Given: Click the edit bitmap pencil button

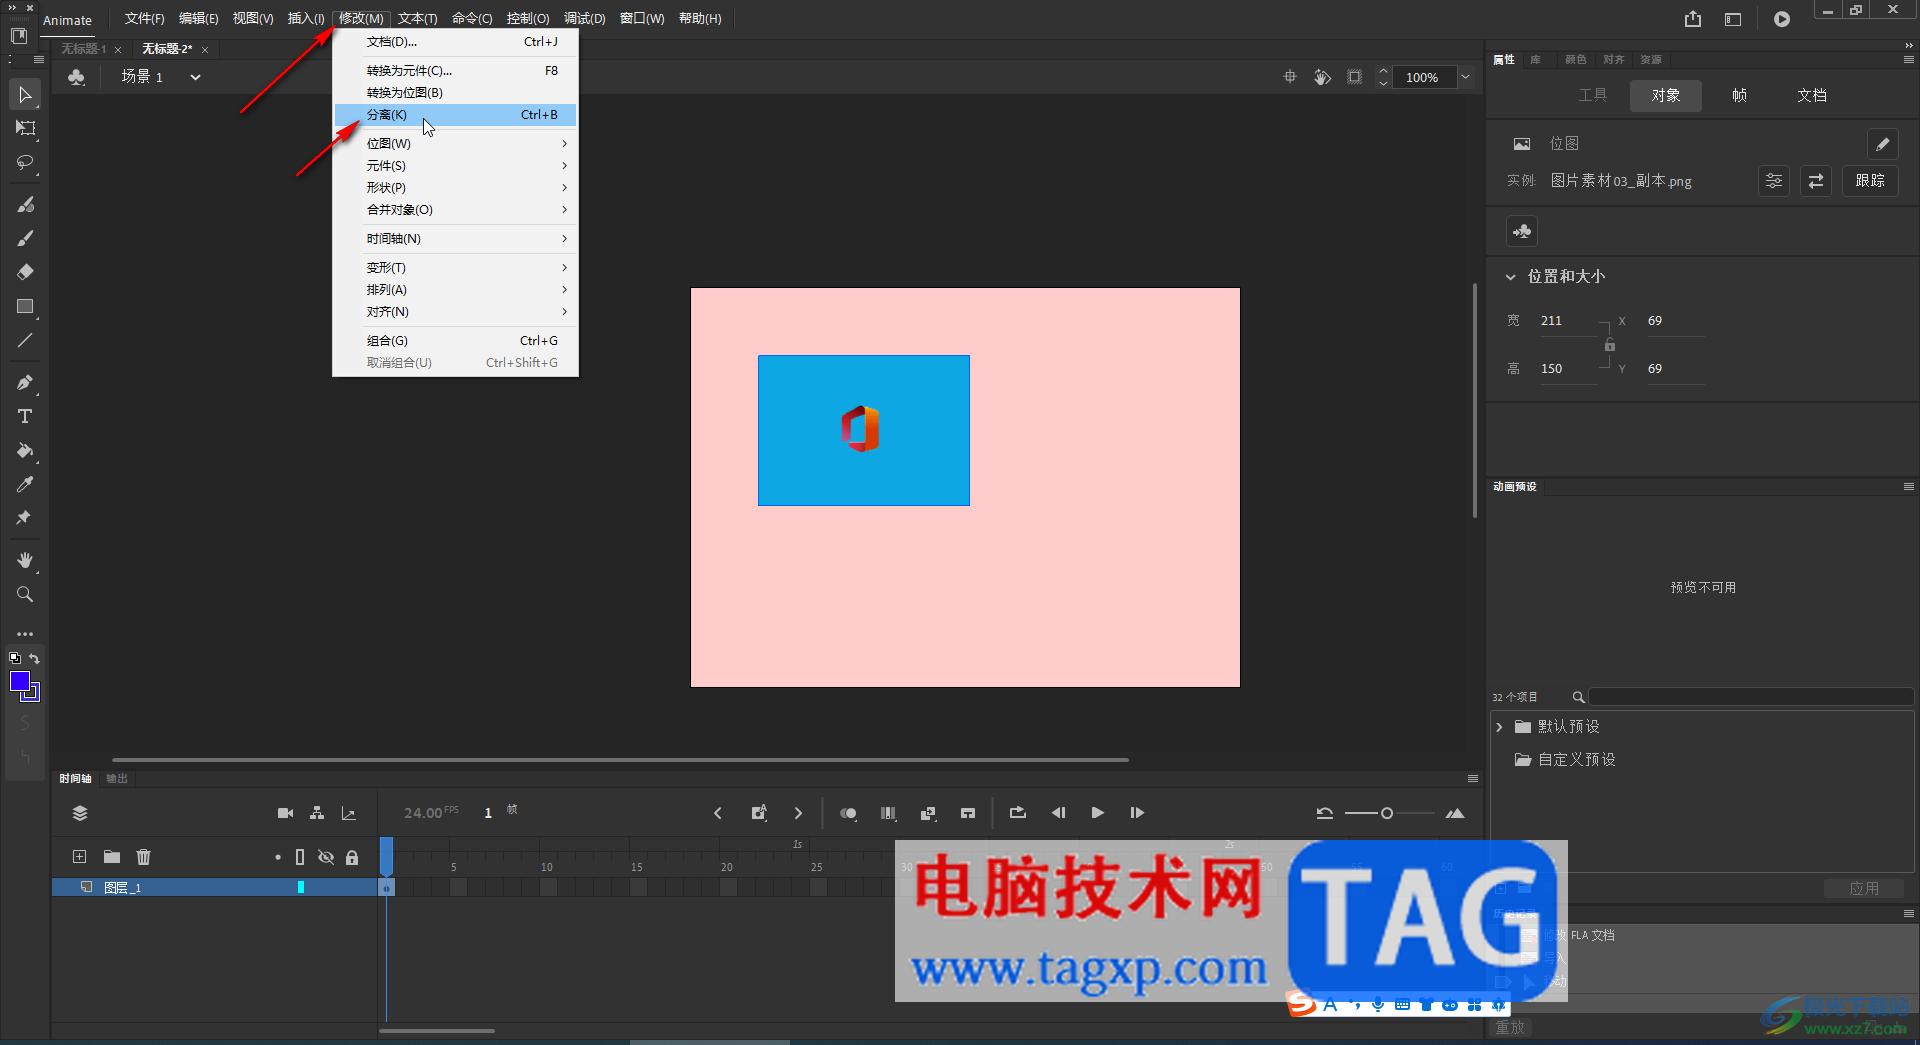Looking at the screenshot, I should point(1882,144).
